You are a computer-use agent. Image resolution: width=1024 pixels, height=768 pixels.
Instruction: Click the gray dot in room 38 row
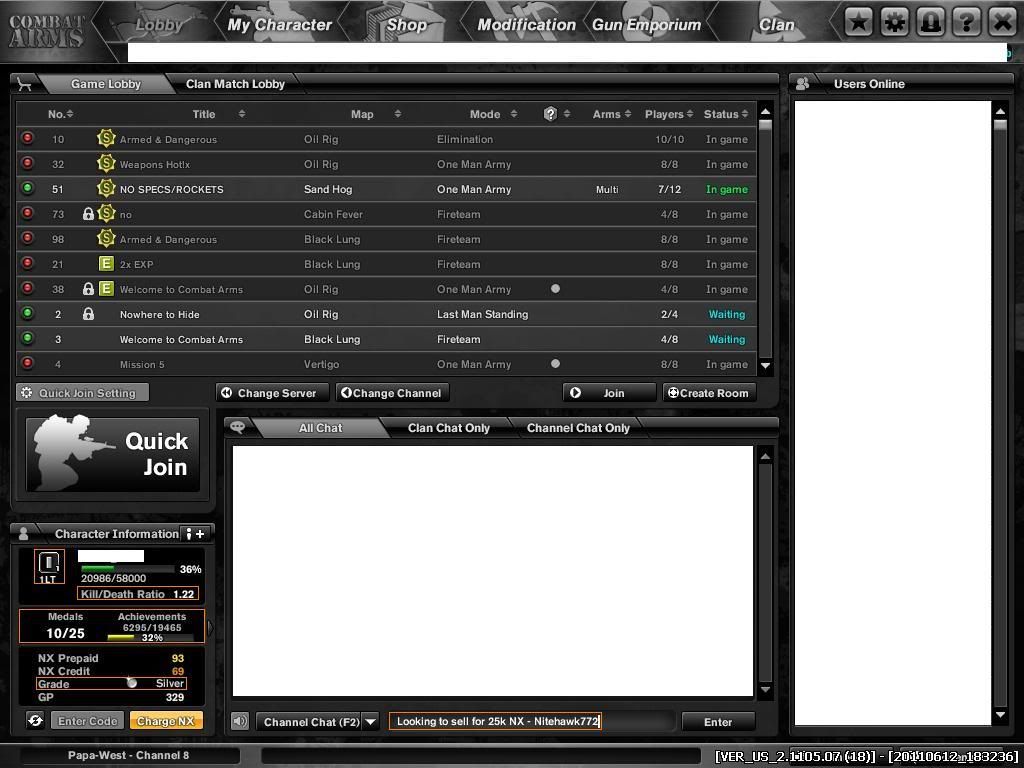(555, 289)
